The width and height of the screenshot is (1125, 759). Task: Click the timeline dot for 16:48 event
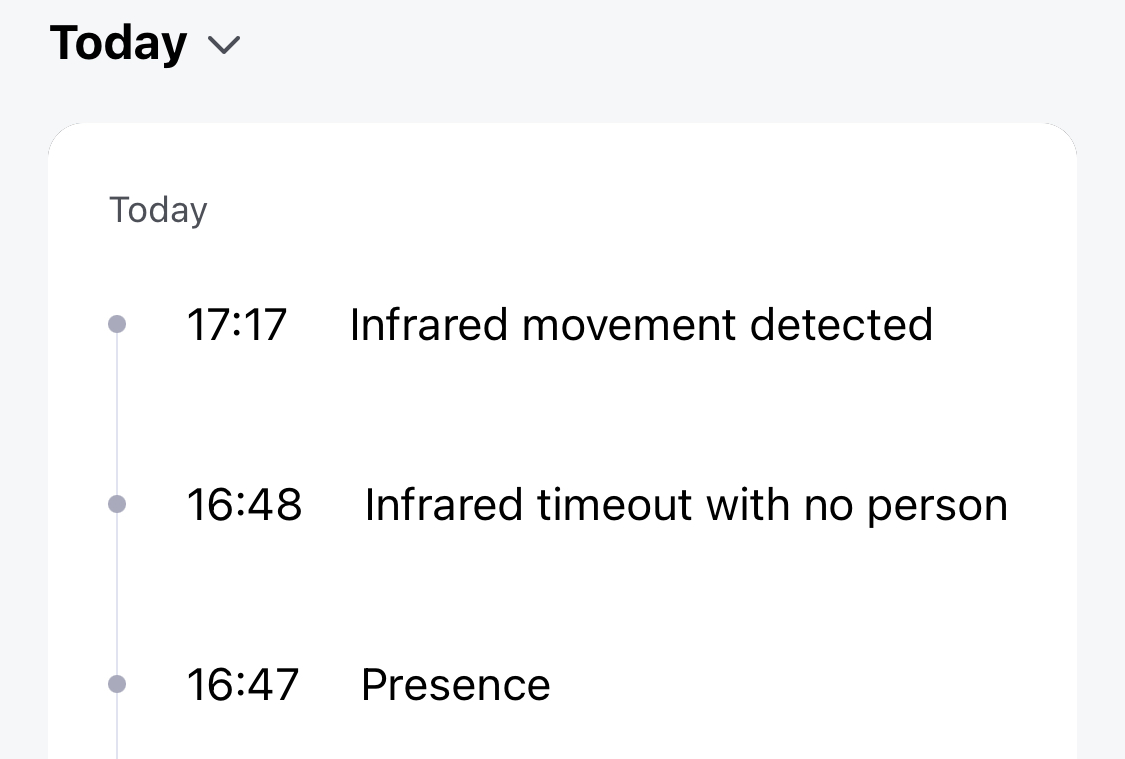tap(117, 504)
